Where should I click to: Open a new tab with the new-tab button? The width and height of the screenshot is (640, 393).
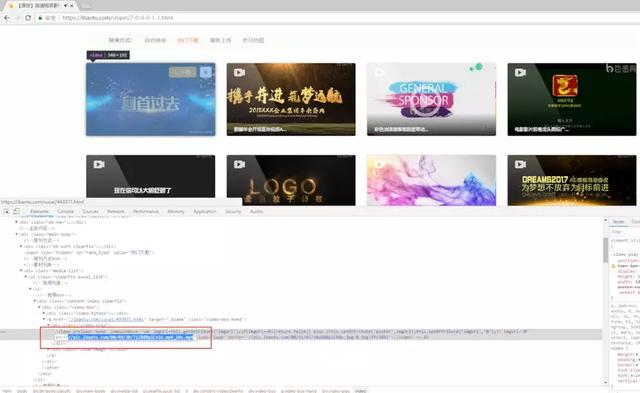click(x=86, y=6)
